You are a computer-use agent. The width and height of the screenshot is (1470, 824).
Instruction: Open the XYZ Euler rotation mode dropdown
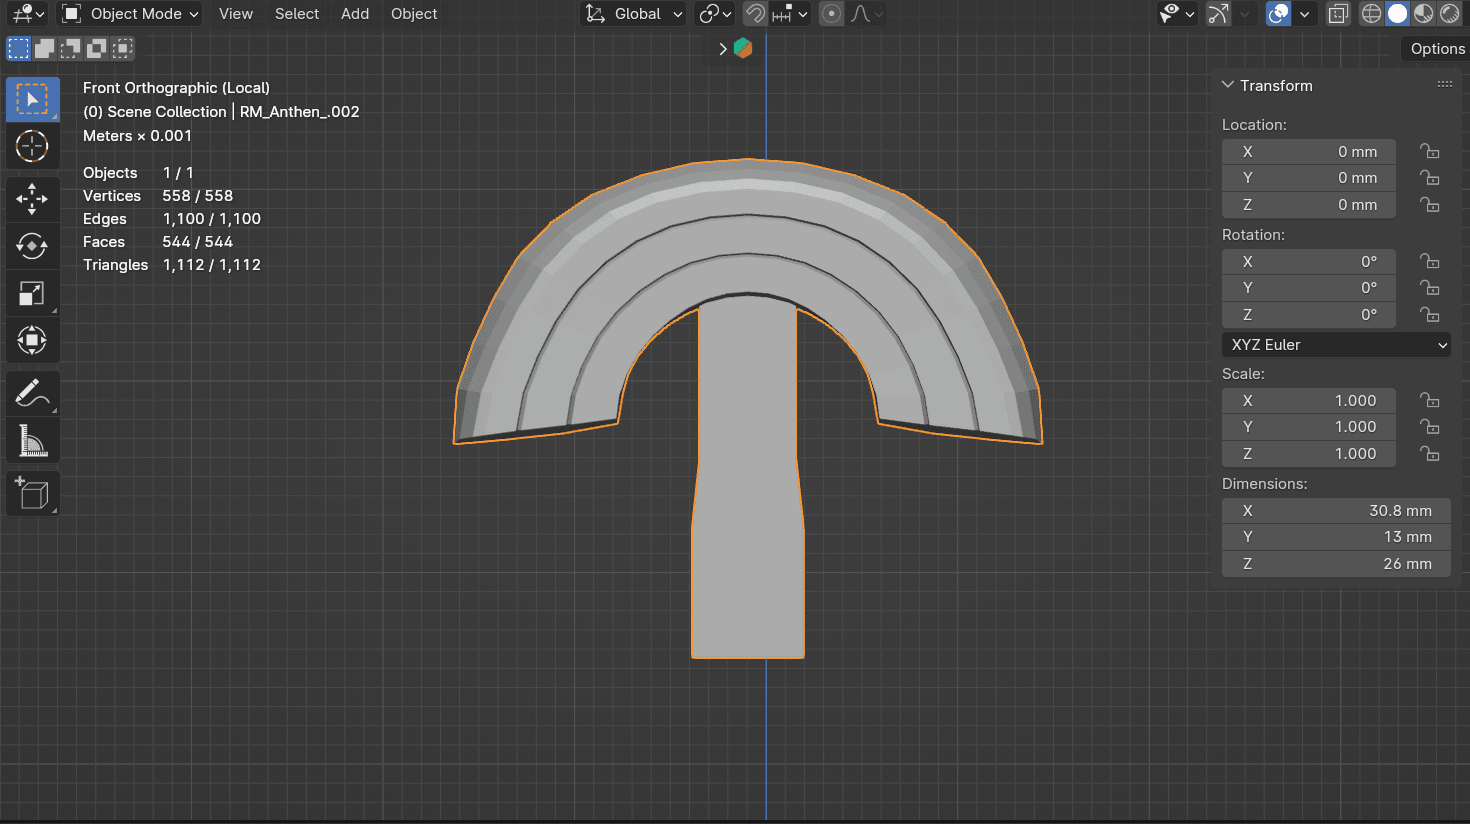click(x=1336, y=345)
